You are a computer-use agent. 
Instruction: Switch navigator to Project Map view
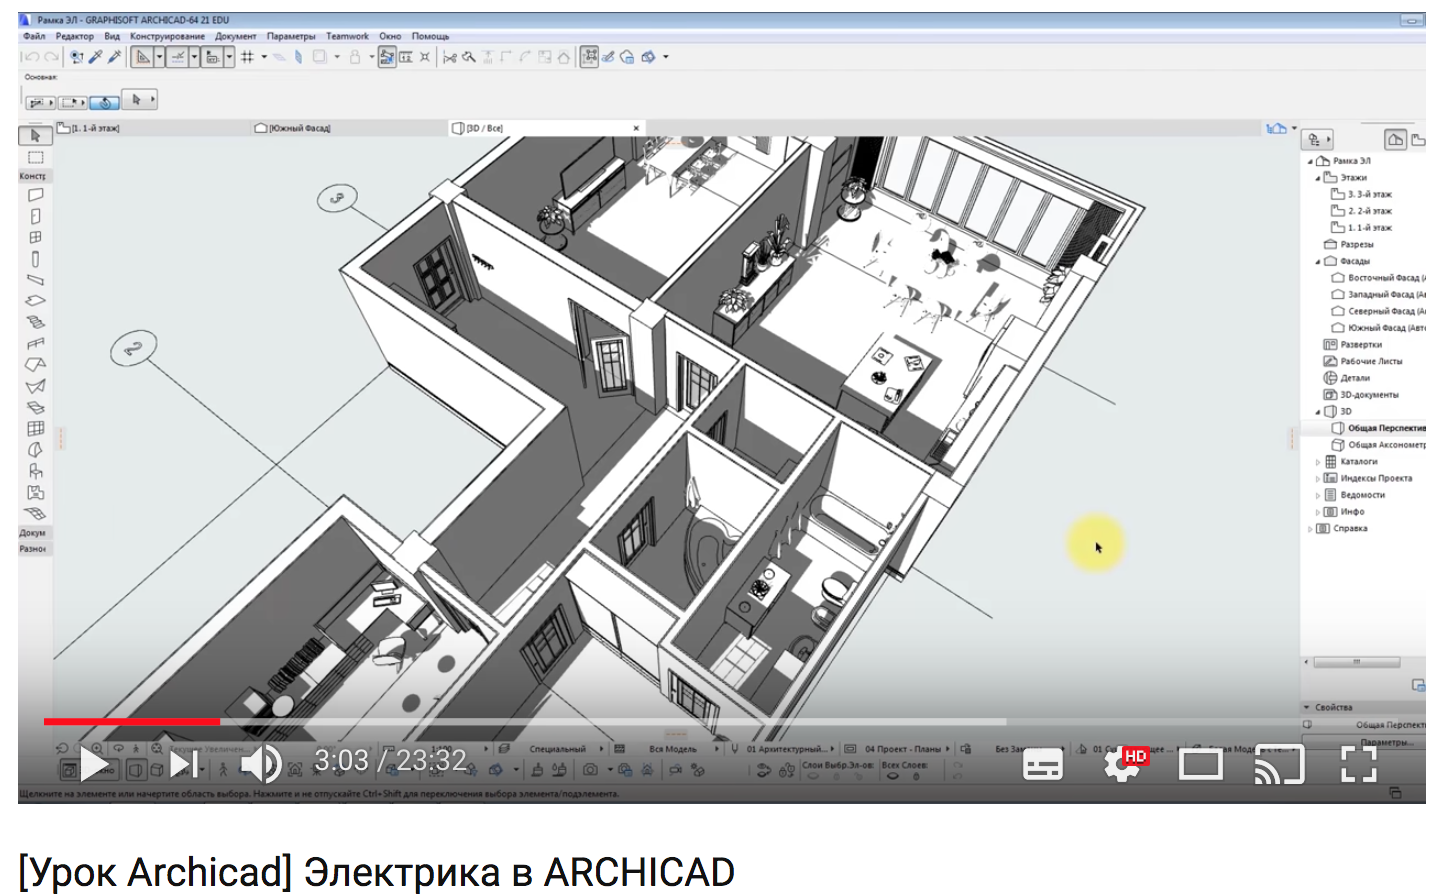[1396, 139]
